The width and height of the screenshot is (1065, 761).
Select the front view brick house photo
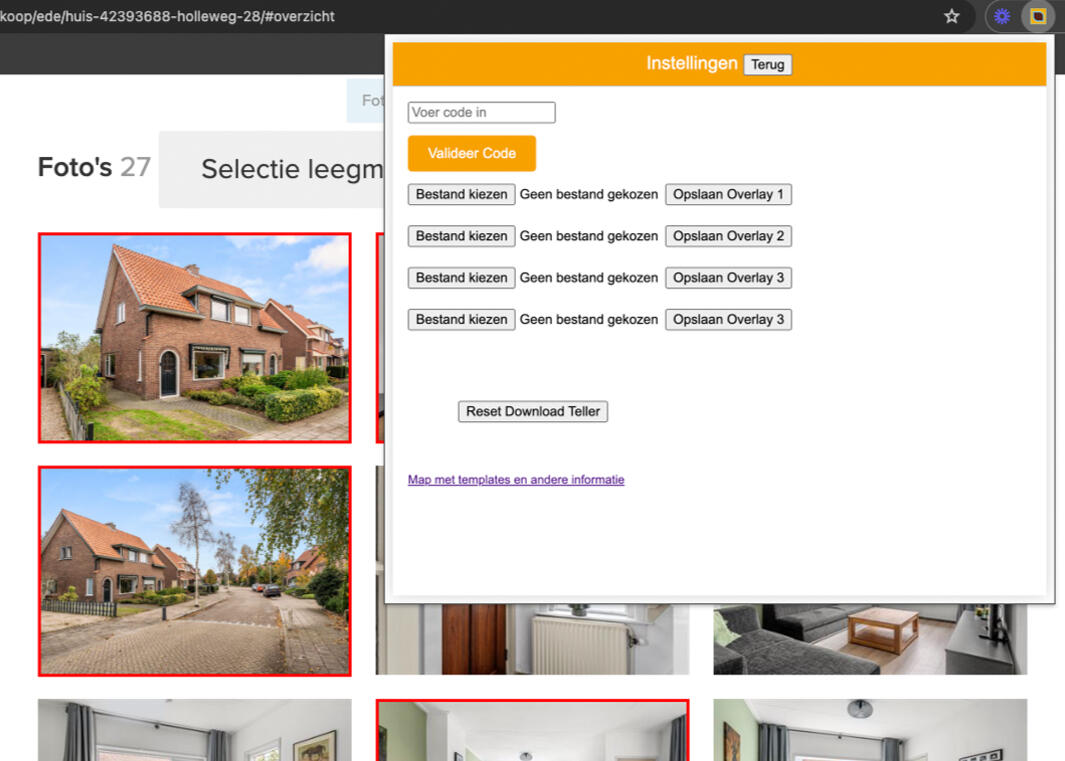point(194,338)
